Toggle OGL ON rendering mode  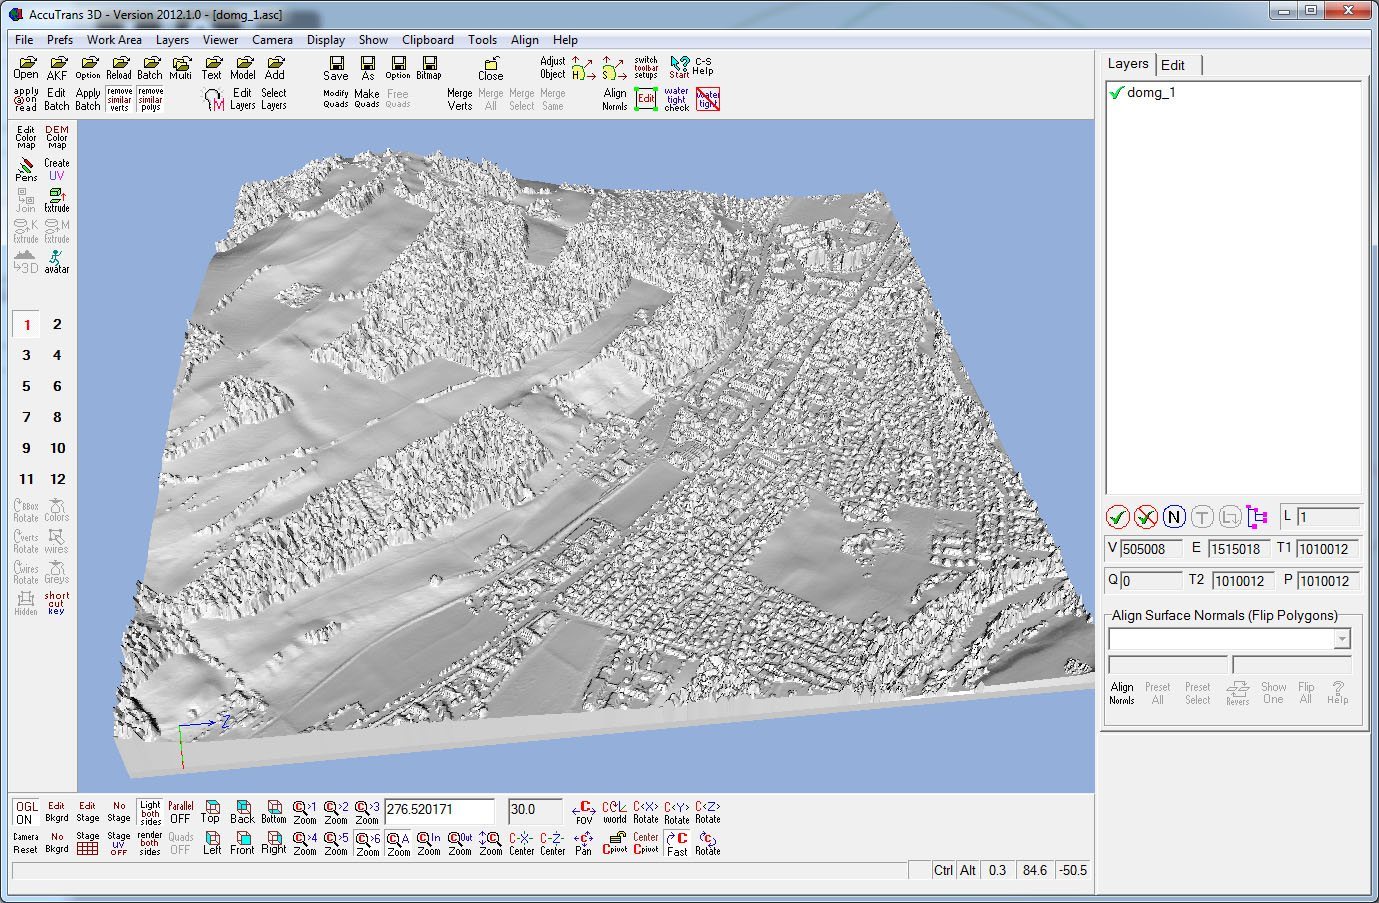pyautogui.click(x=26, y=812)
